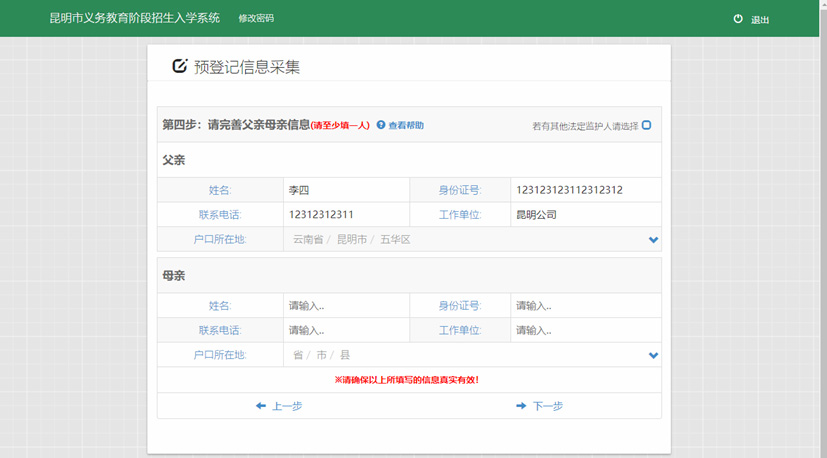This screenshot has width=827, height=458.
Task: Click the power icon beside 退出
Action: 738,19
